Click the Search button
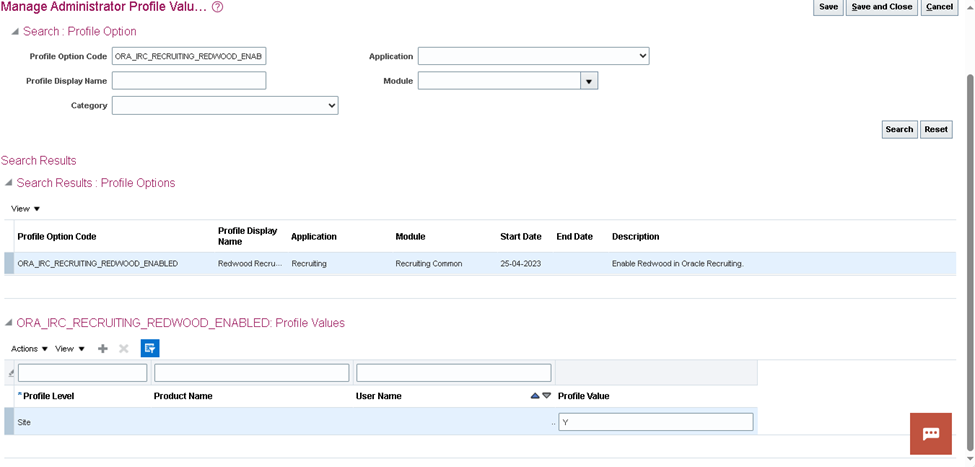The height and width of the screenshot is (467, 975). (x=899, y=129)
